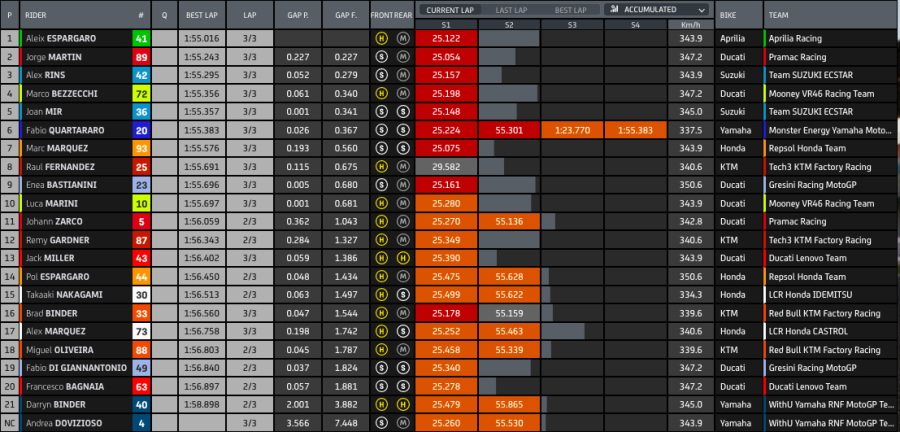Click the GAP P. column header
The width and height of the screenshot is (900, 432).
pyautogui.click(x=297, y=15)
